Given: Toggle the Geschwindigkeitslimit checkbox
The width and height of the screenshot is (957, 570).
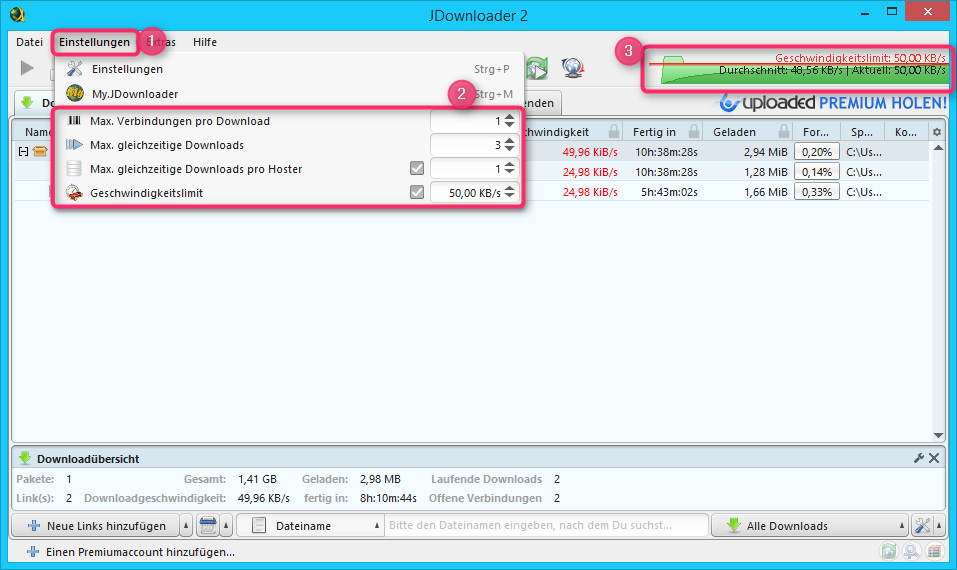Looking at the screenshot, I should 417,192.
